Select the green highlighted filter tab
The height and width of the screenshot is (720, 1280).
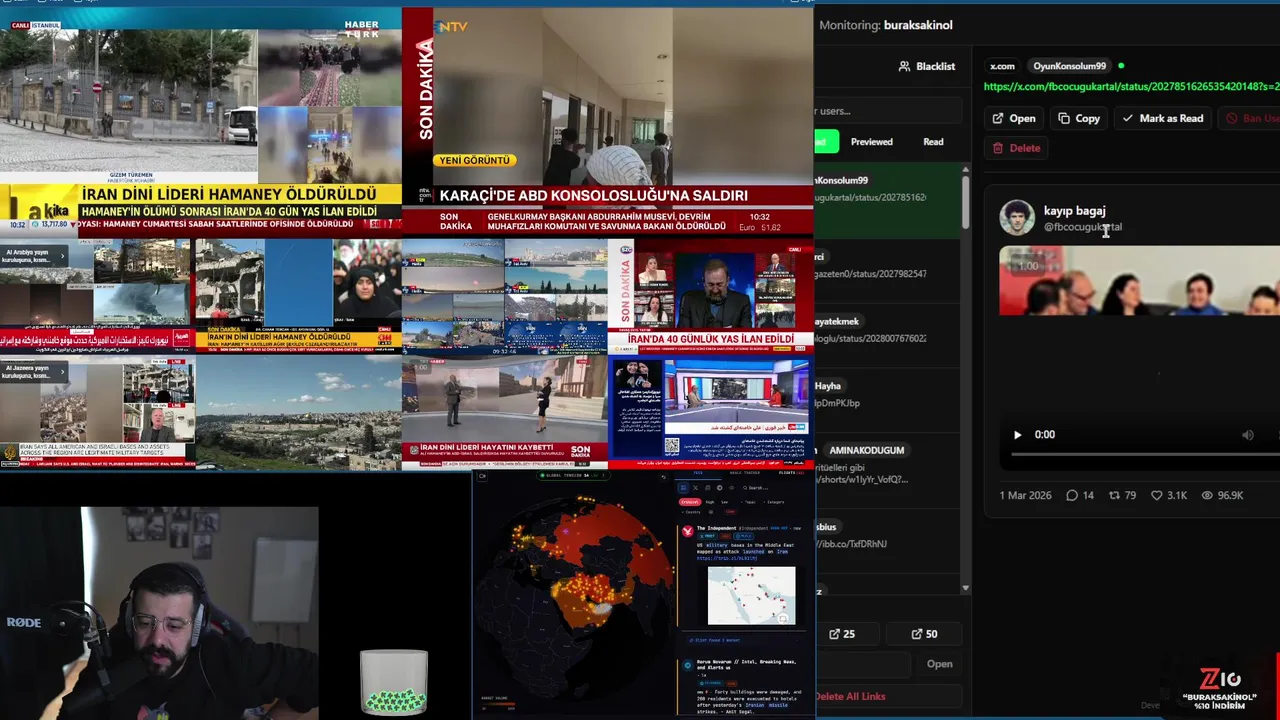(x=826, y=142)
